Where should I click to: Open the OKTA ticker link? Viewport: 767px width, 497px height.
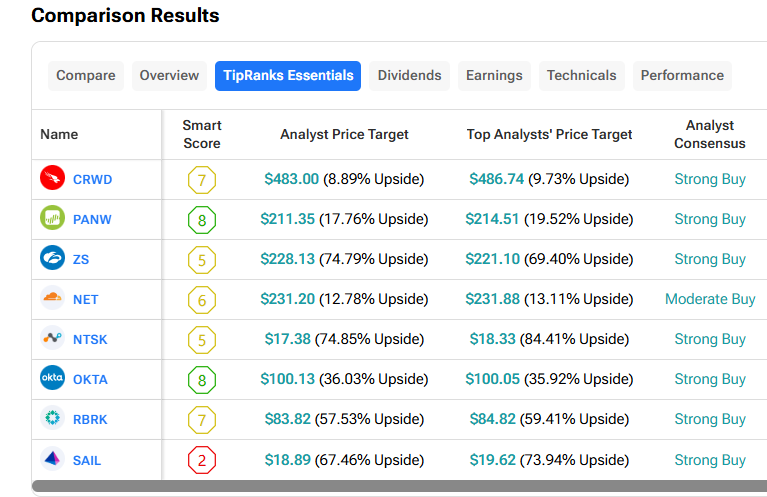pyautogui.click(x=90, y=380)
